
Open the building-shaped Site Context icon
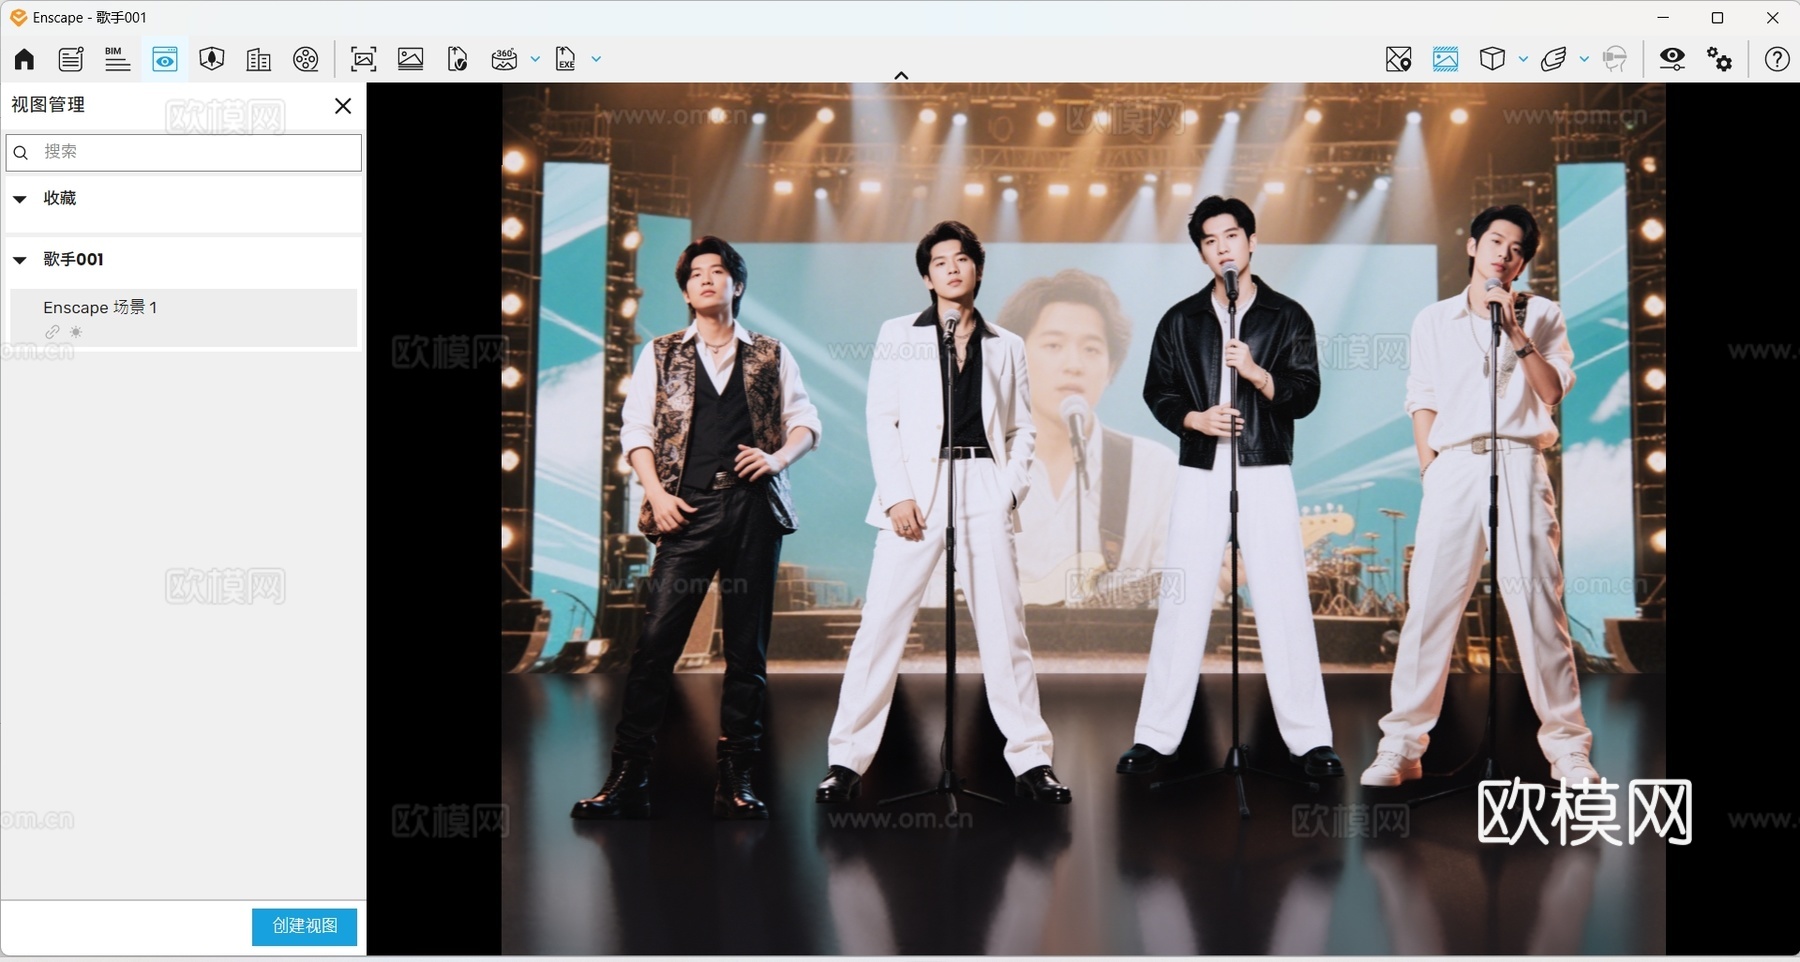259,59
